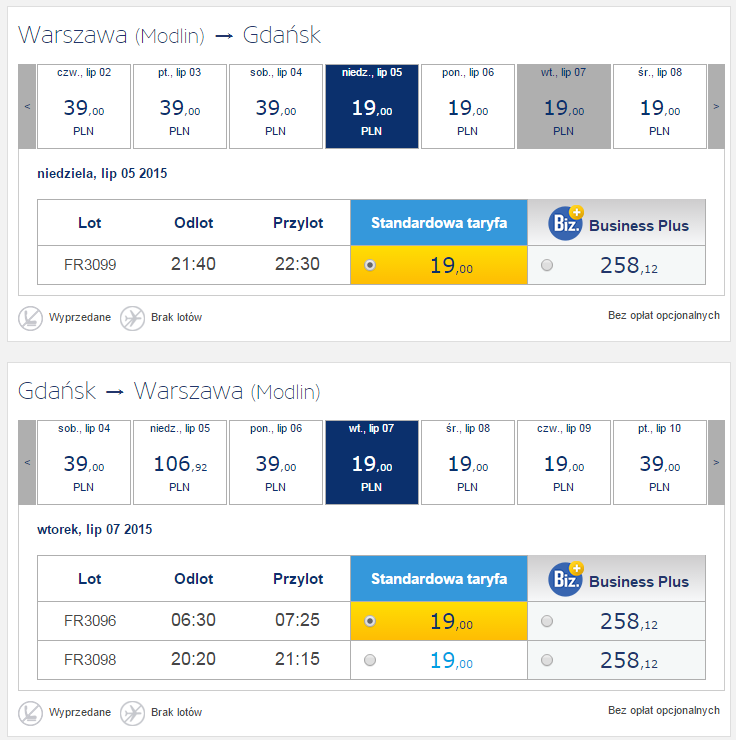Show later dates for Warszawa to Gdańsk

(716, 107)
